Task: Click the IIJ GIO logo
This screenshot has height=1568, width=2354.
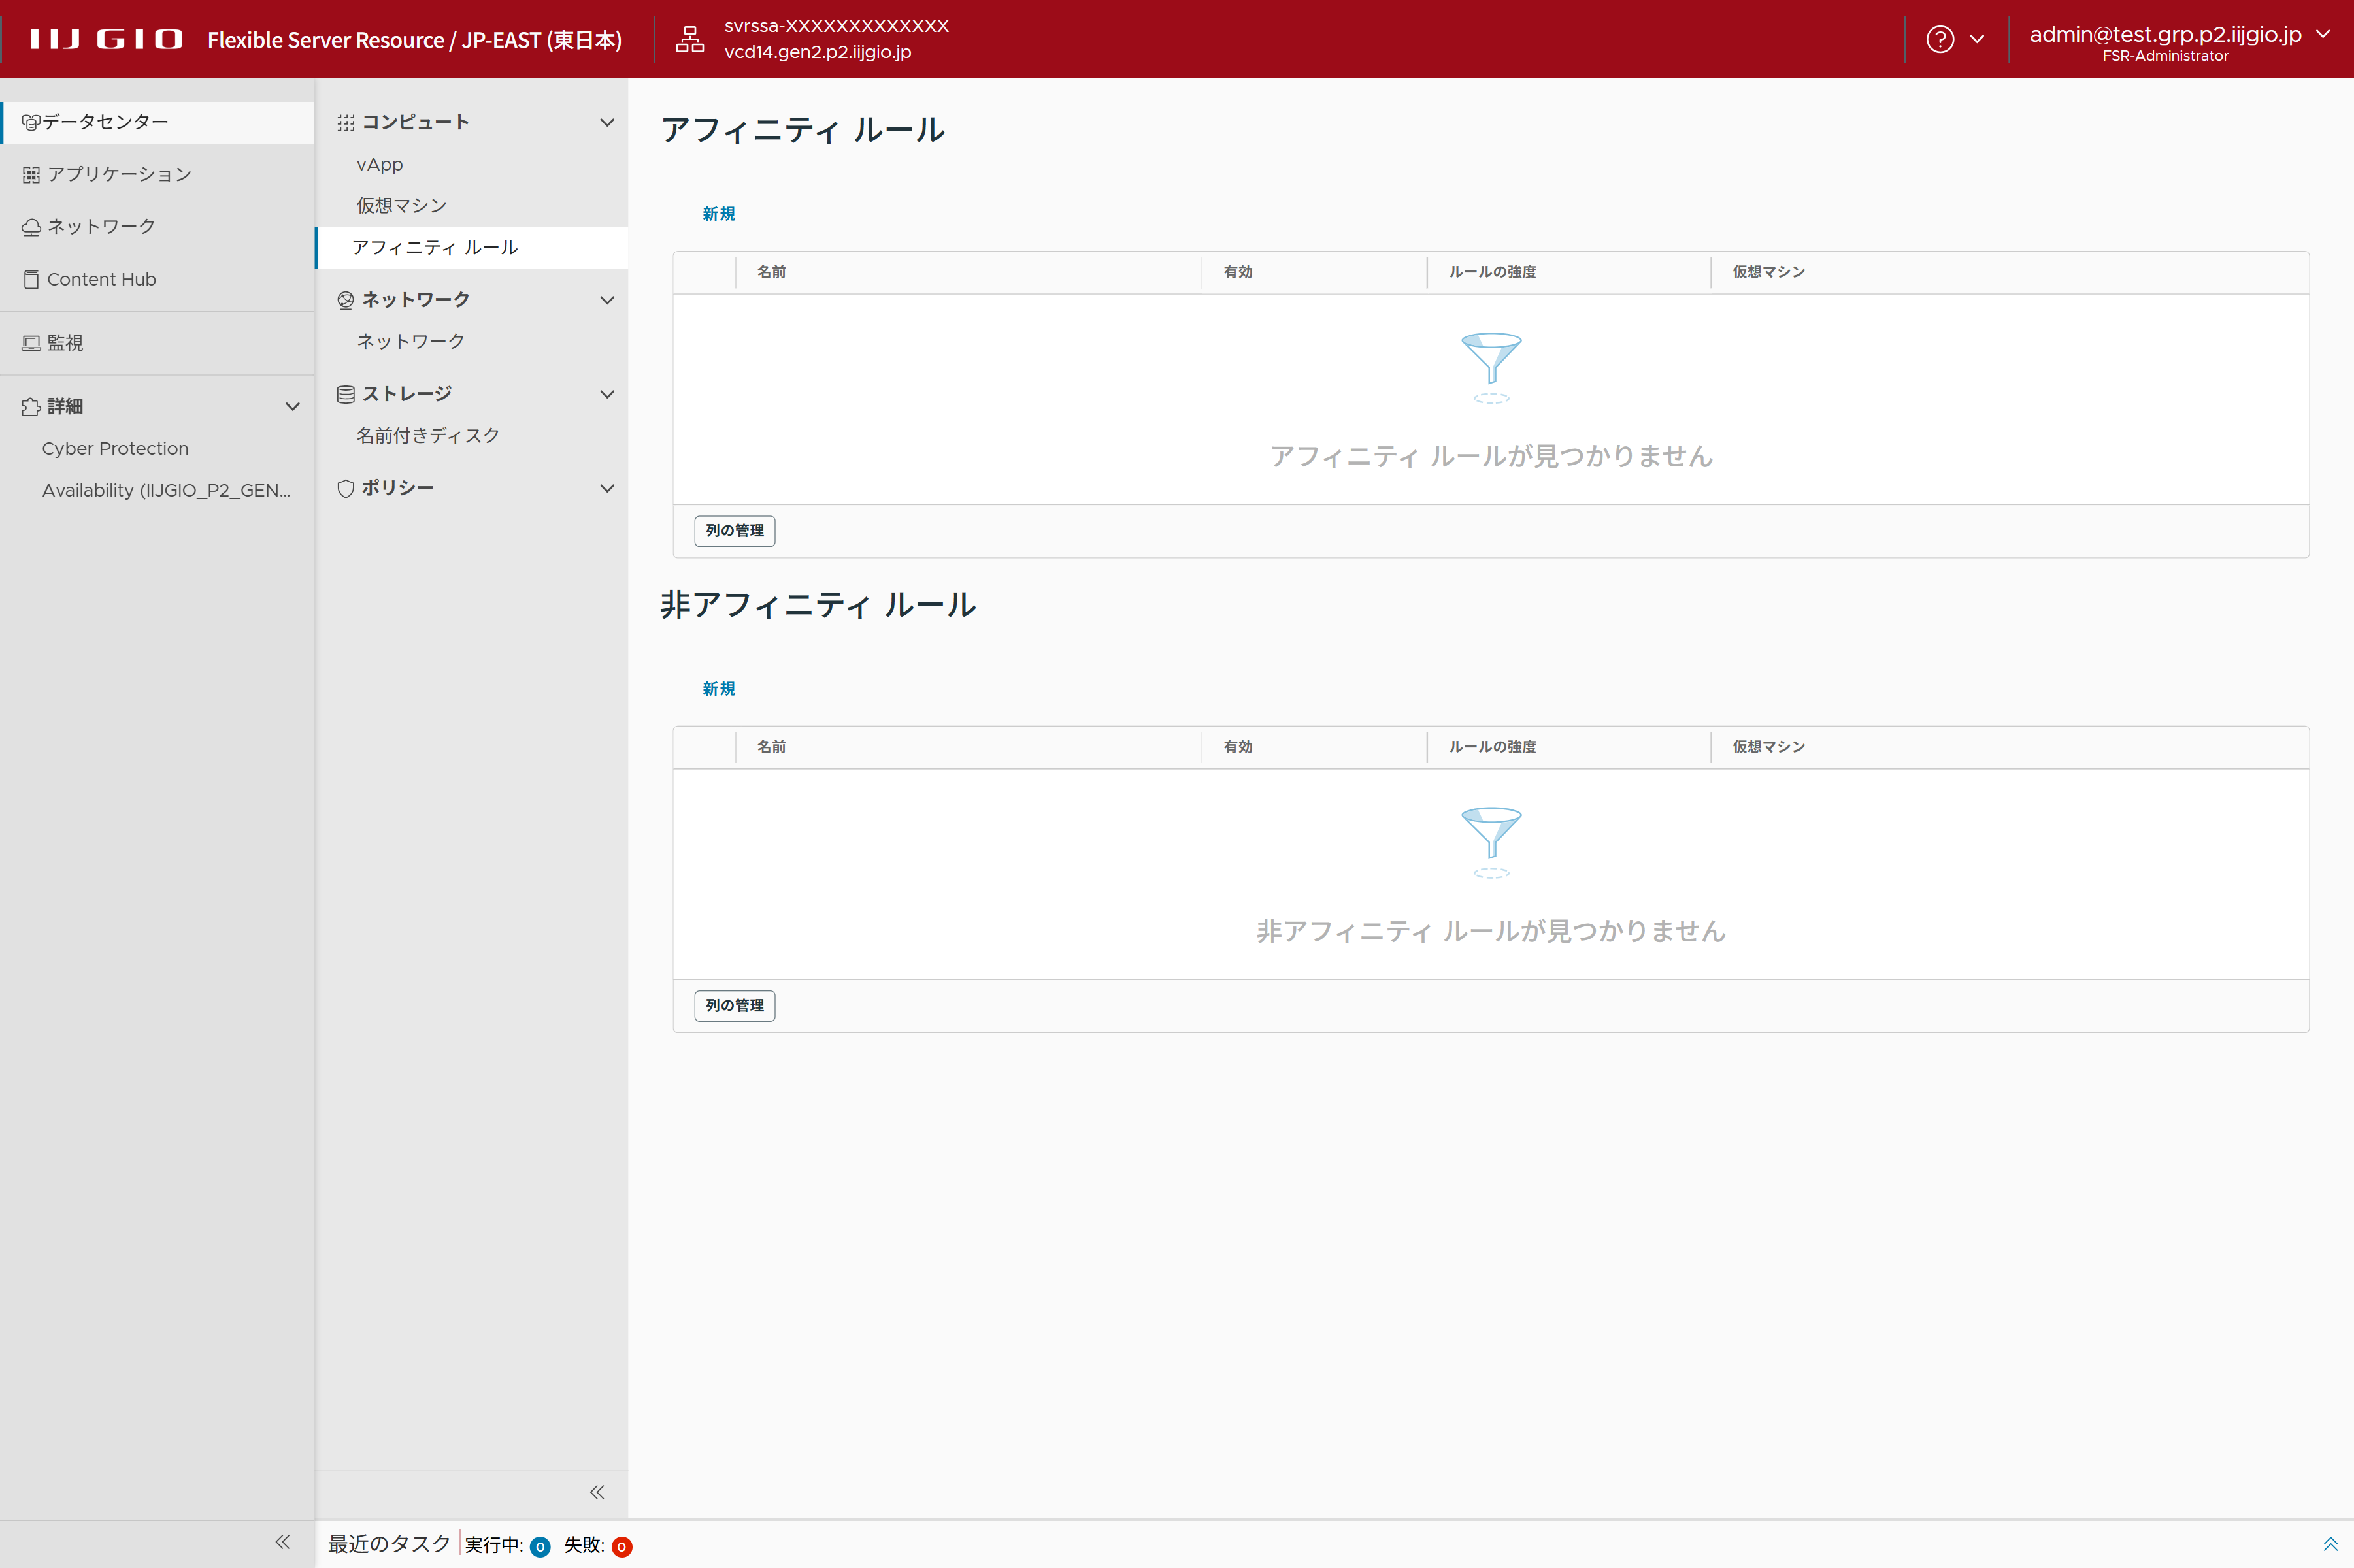Action: (106, 39)
